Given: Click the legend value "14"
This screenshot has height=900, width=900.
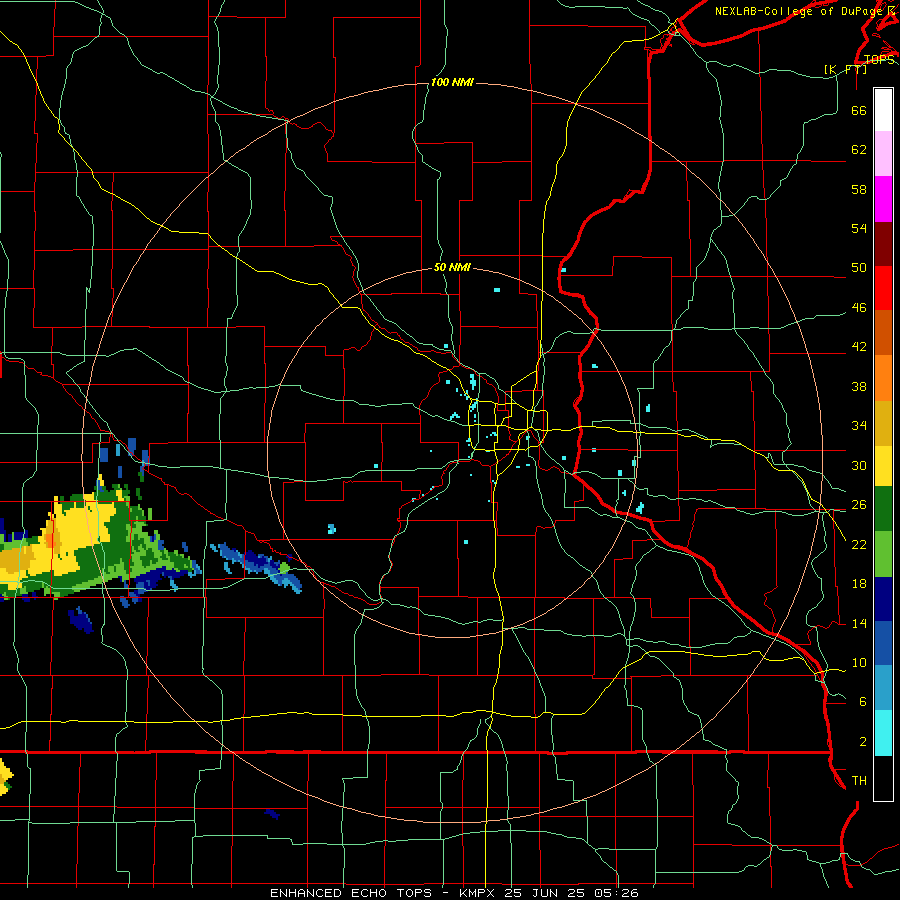Looking at the screenshot, I should [859, 623].
